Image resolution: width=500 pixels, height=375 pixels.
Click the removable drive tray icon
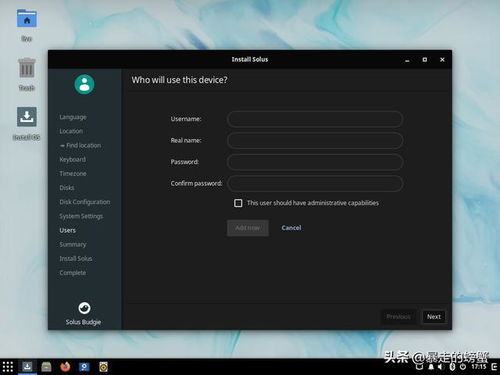(420, 367)
